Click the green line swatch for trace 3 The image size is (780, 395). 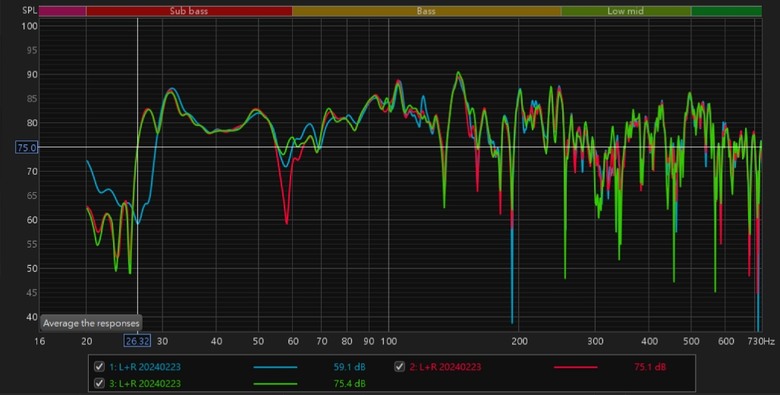[x=275, y=384]
